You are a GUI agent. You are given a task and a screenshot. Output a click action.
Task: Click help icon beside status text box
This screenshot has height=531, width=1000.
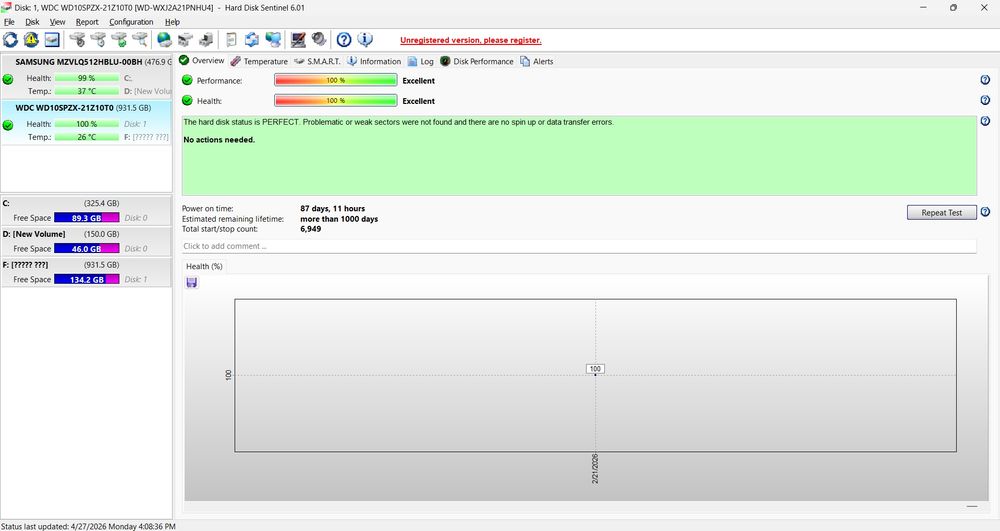click(x=985, y=120)
